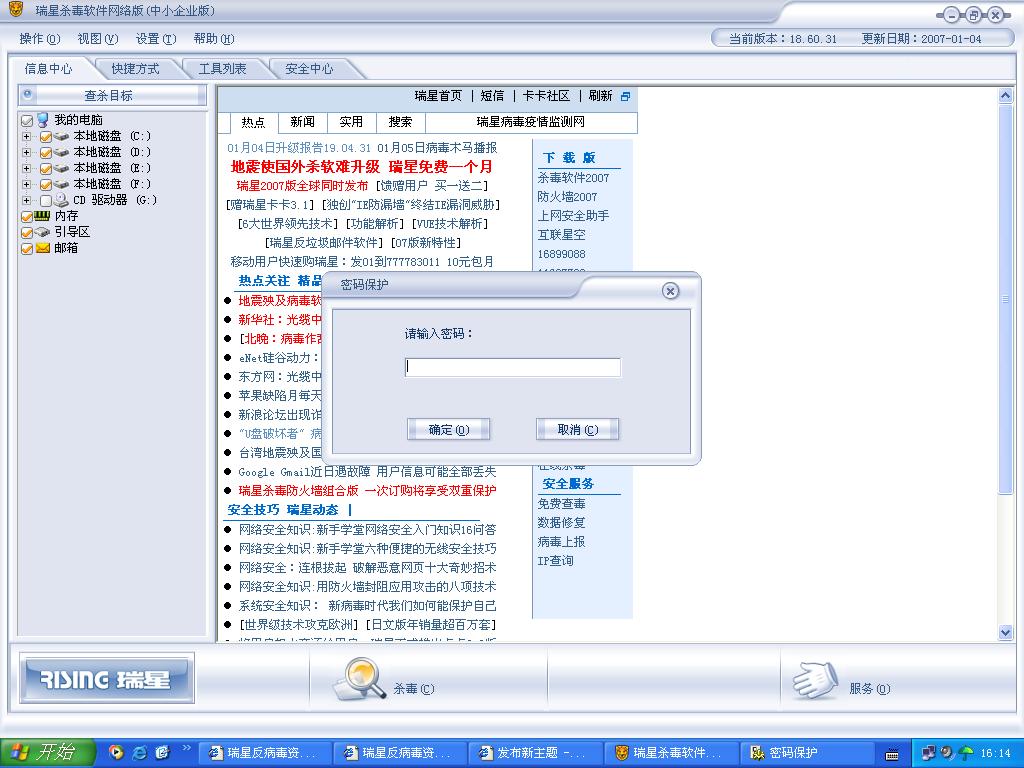Click the Rising tiger icon in title bar
Image resolution: width=1024 pixels, height=768 pixels.
click(x=16, y=10)
